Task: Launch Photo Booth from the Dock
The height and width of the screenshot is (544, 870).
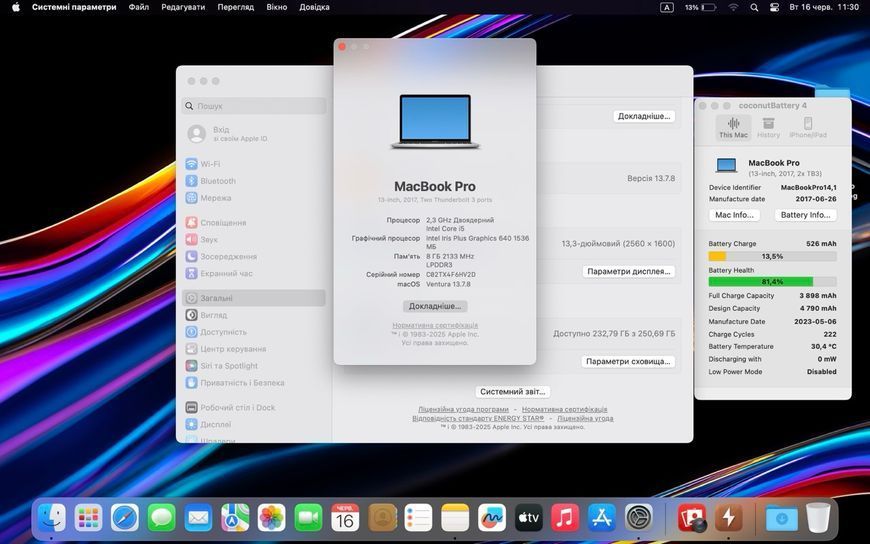Action: coord(692,518)
